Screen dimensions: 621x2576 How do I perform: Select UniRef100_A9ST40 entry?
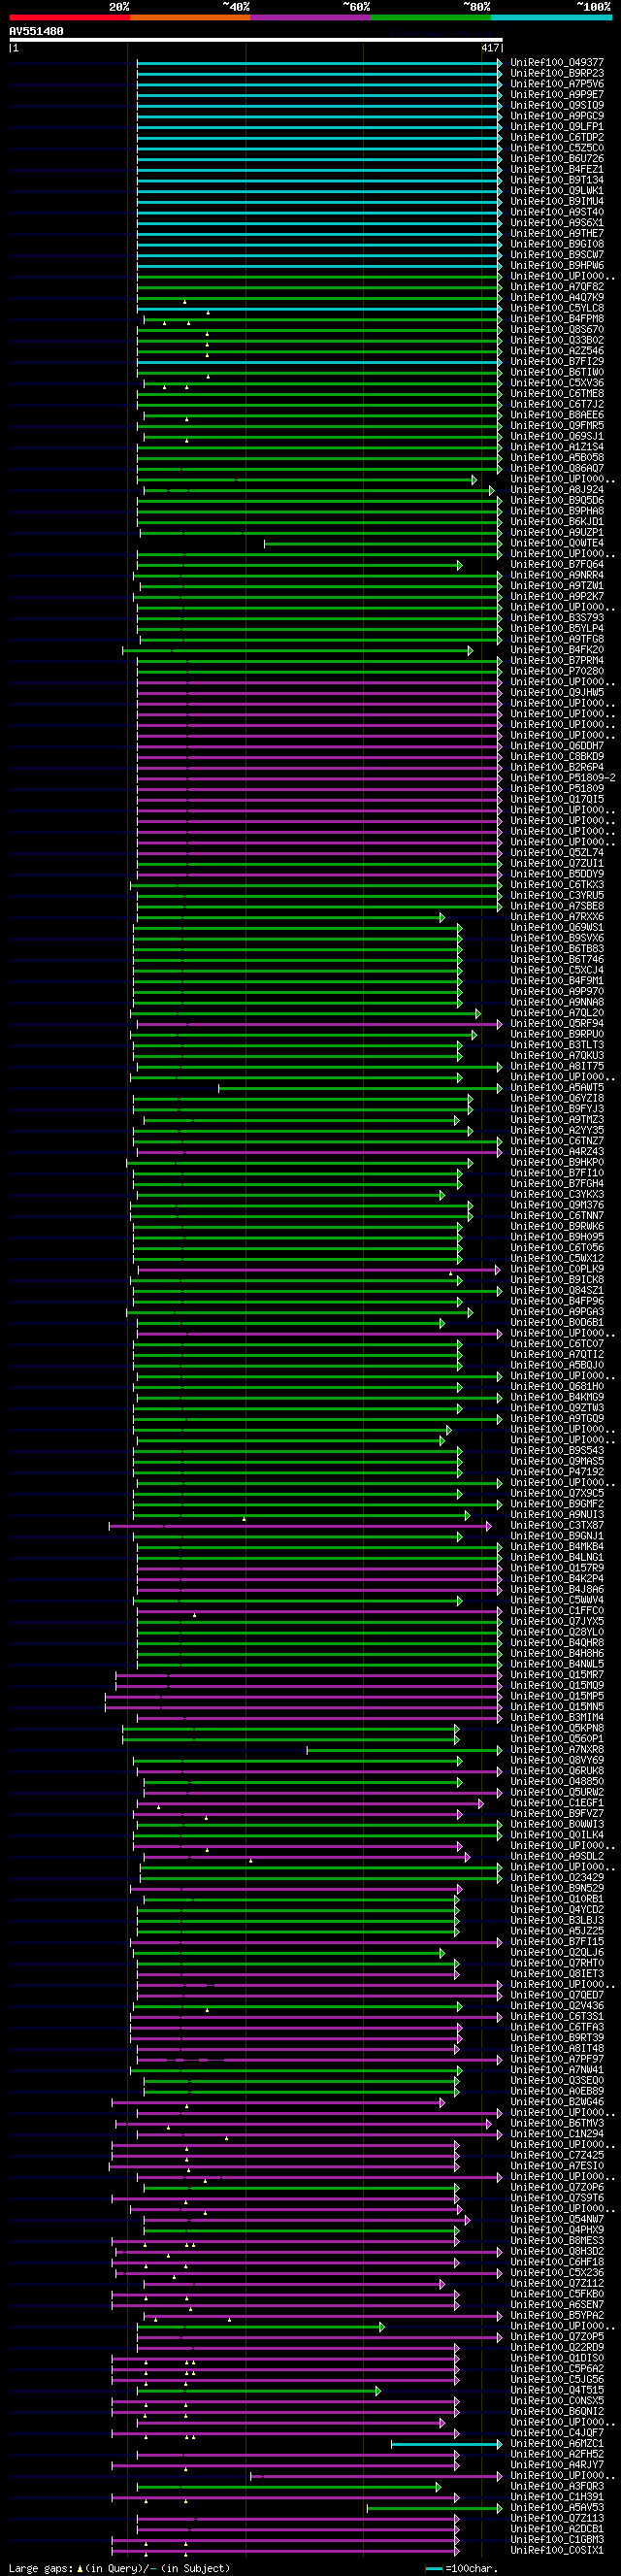coord(557,212)
